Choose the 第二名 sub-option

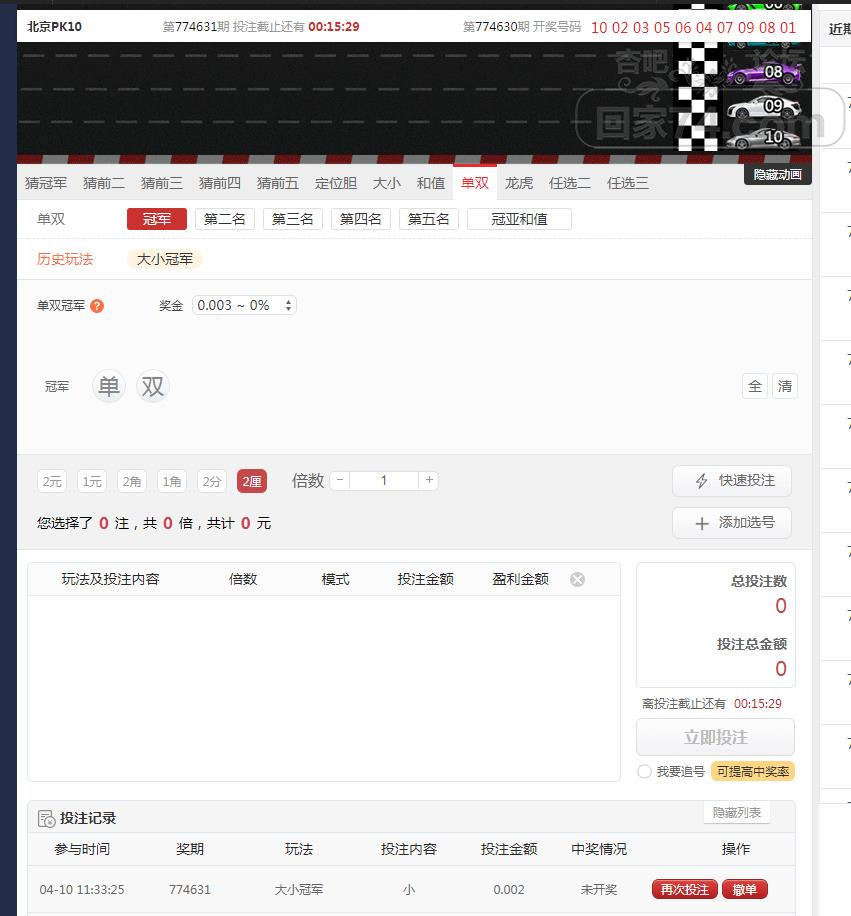click(225, 219)
